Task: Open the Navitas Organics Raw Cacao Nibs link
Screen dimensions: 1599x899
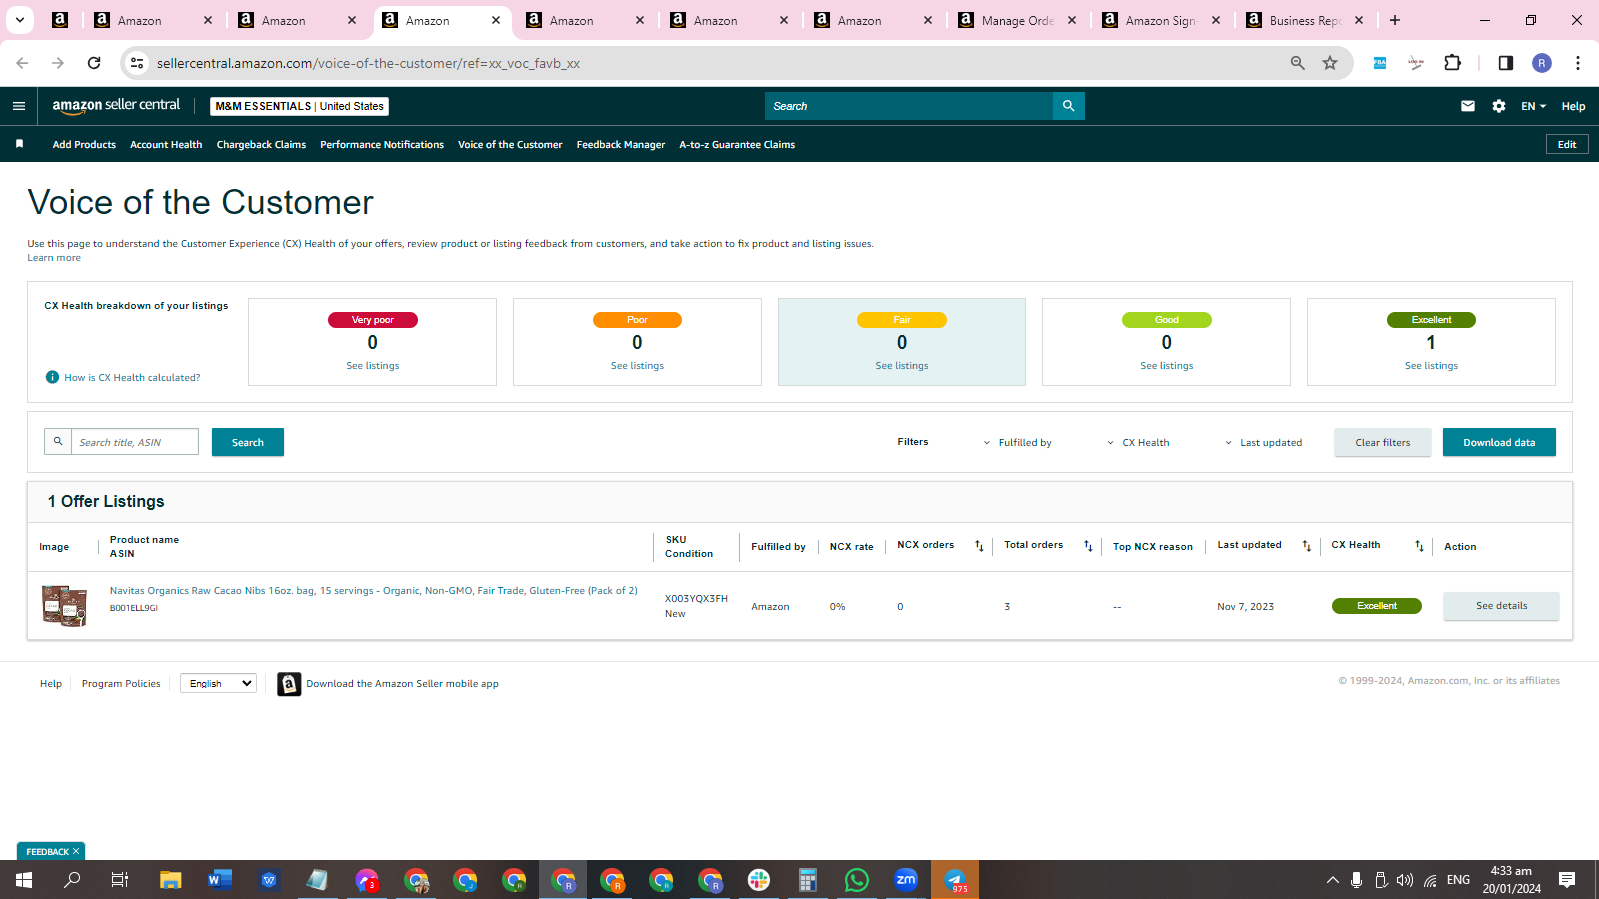Action: (374, 591)
